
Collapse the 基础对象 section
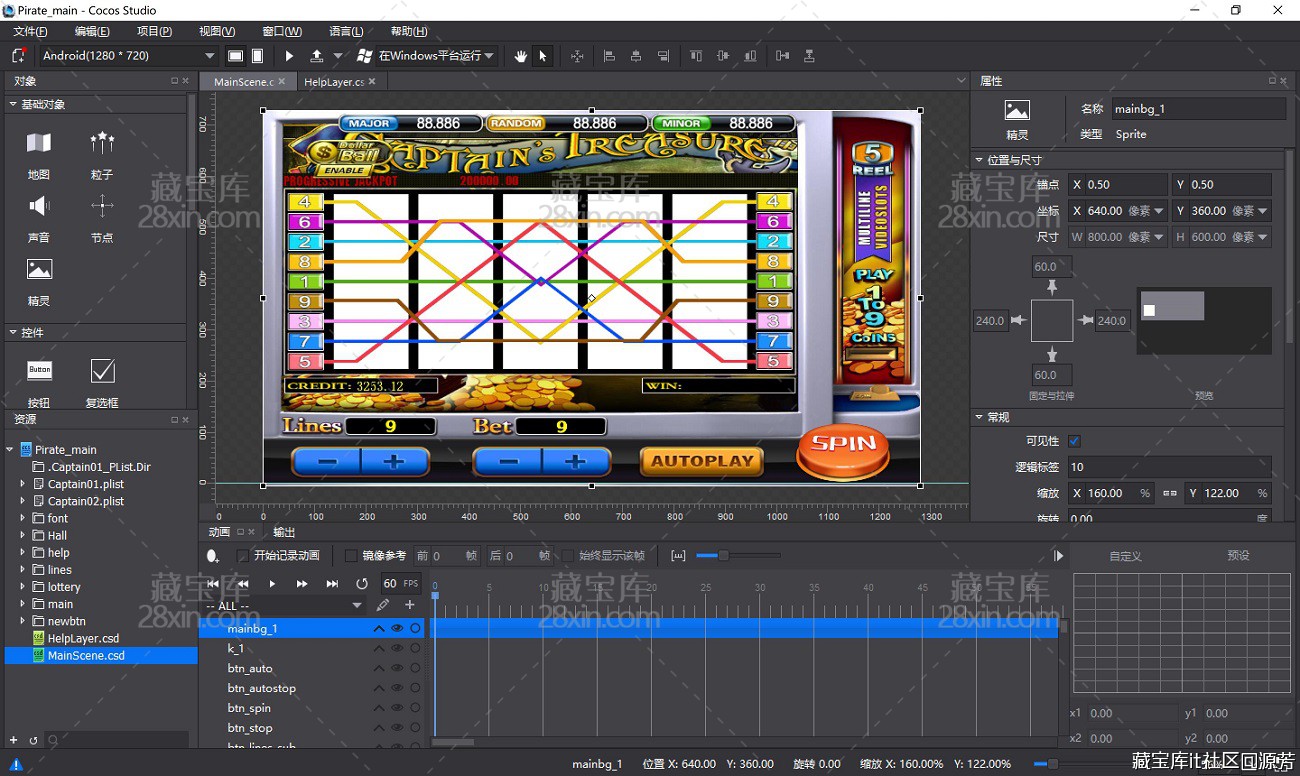coord(13,104)
